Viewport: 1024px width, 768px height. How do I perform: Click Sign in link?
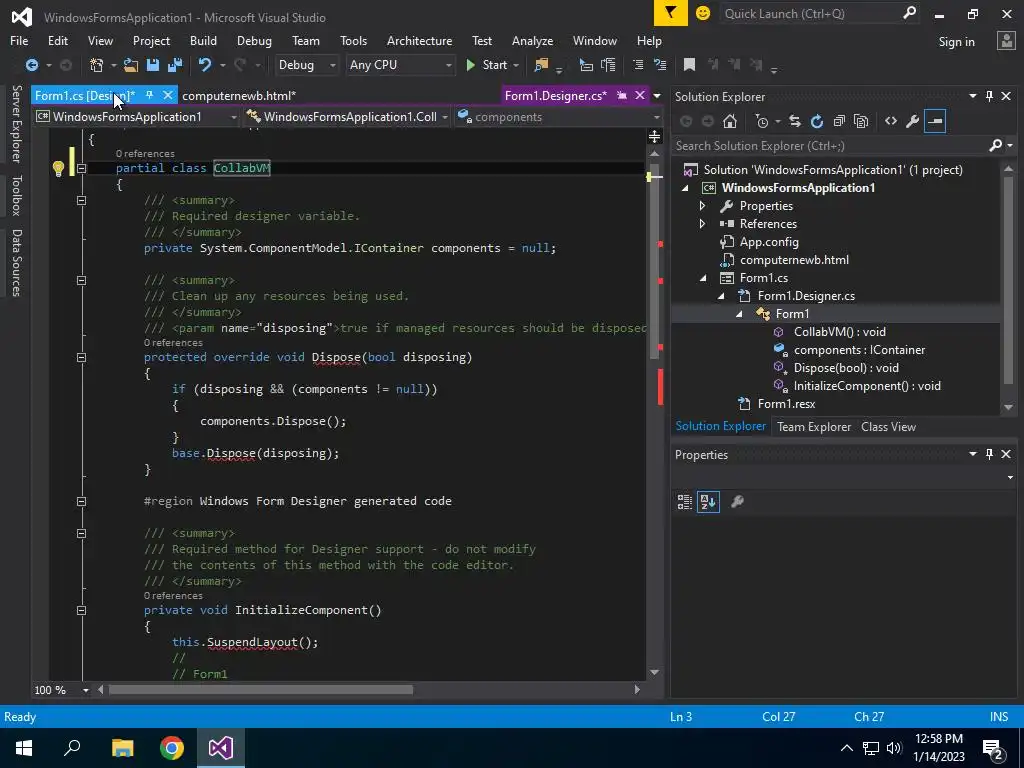tap(956, 42)
